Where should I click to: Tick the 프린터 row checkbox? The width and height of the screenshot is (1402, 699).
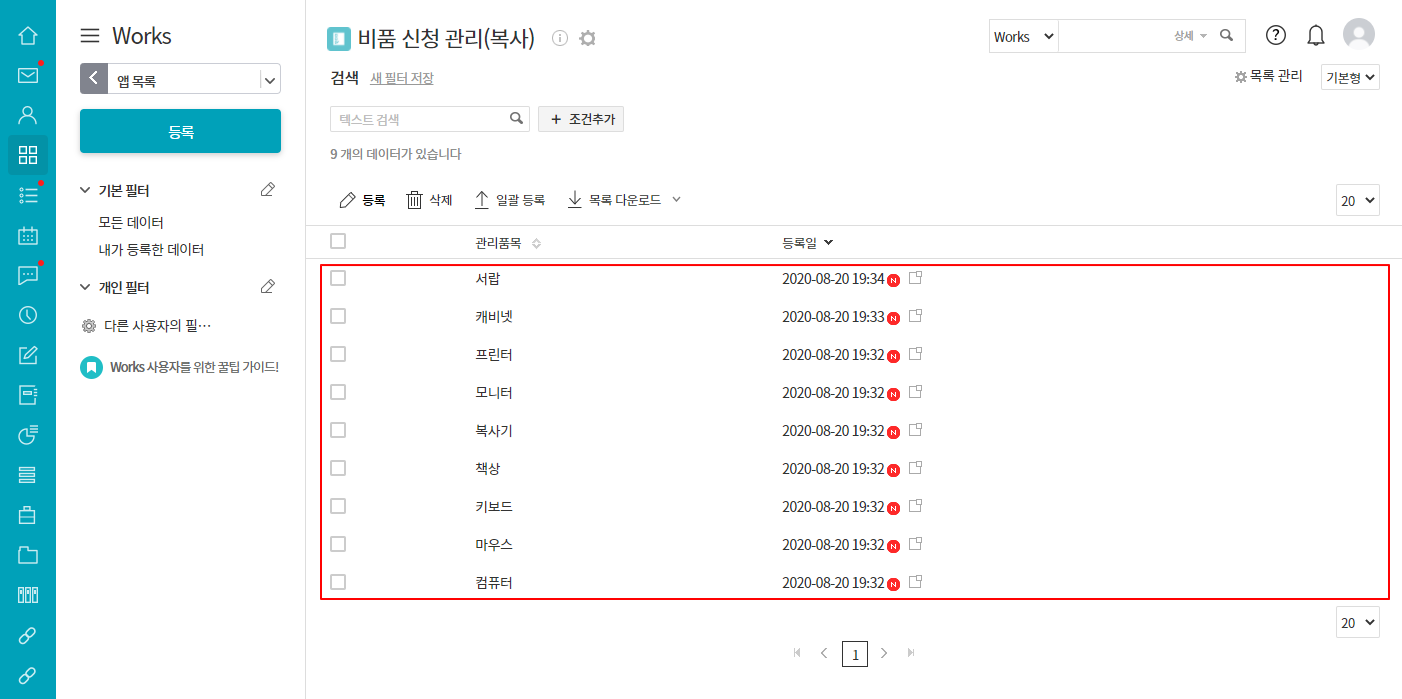click(338, 354)
